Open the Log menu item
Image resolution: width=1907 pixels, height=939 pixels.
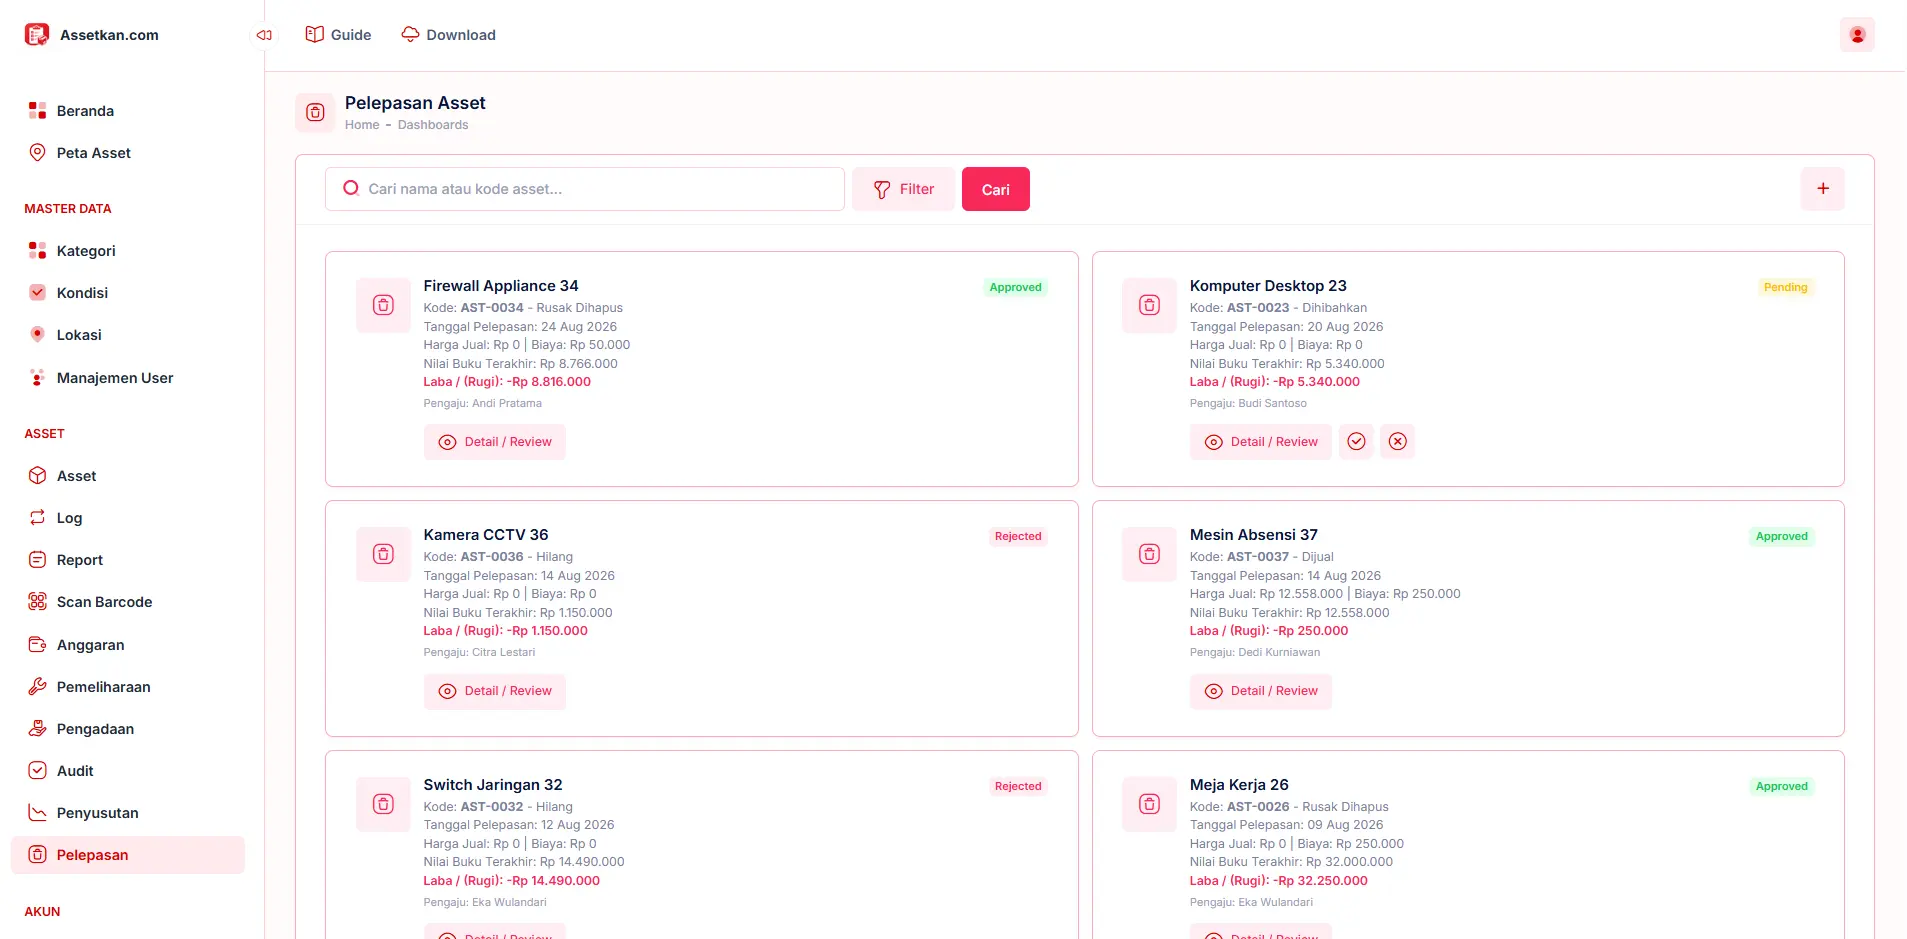point(128,518)
